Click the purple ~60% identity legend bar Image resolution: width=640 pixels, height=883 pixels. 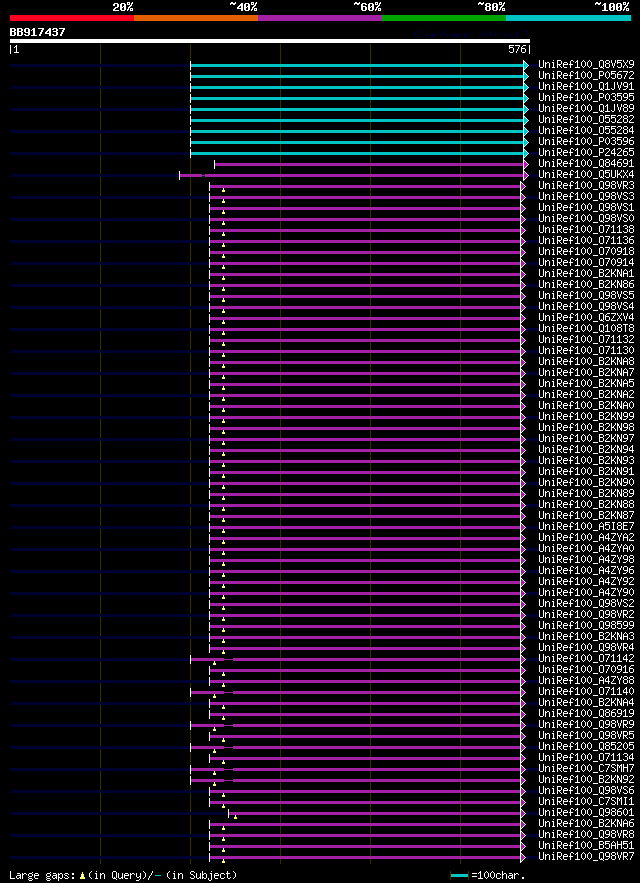click(x=320, y=18)
